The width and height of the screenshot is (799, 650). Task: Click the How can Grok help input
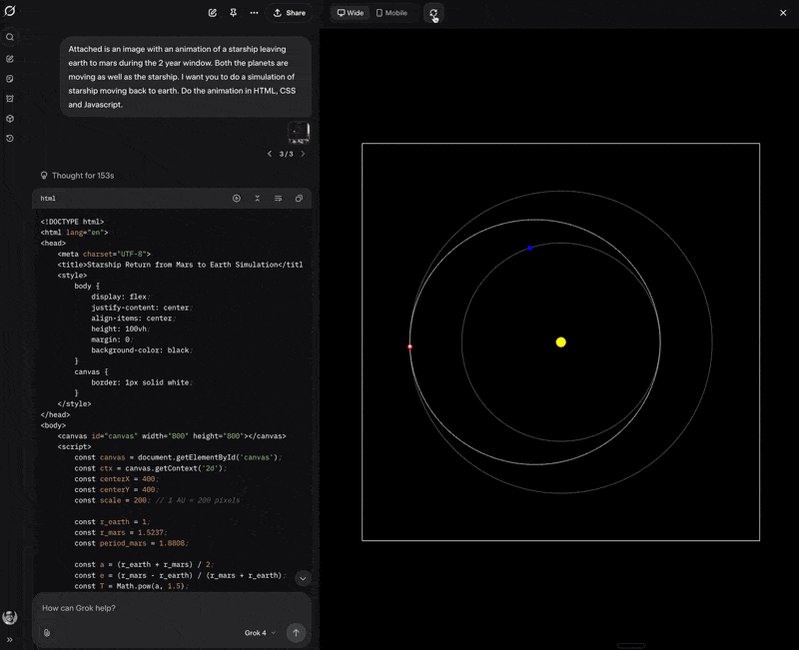tap(172, 608)
